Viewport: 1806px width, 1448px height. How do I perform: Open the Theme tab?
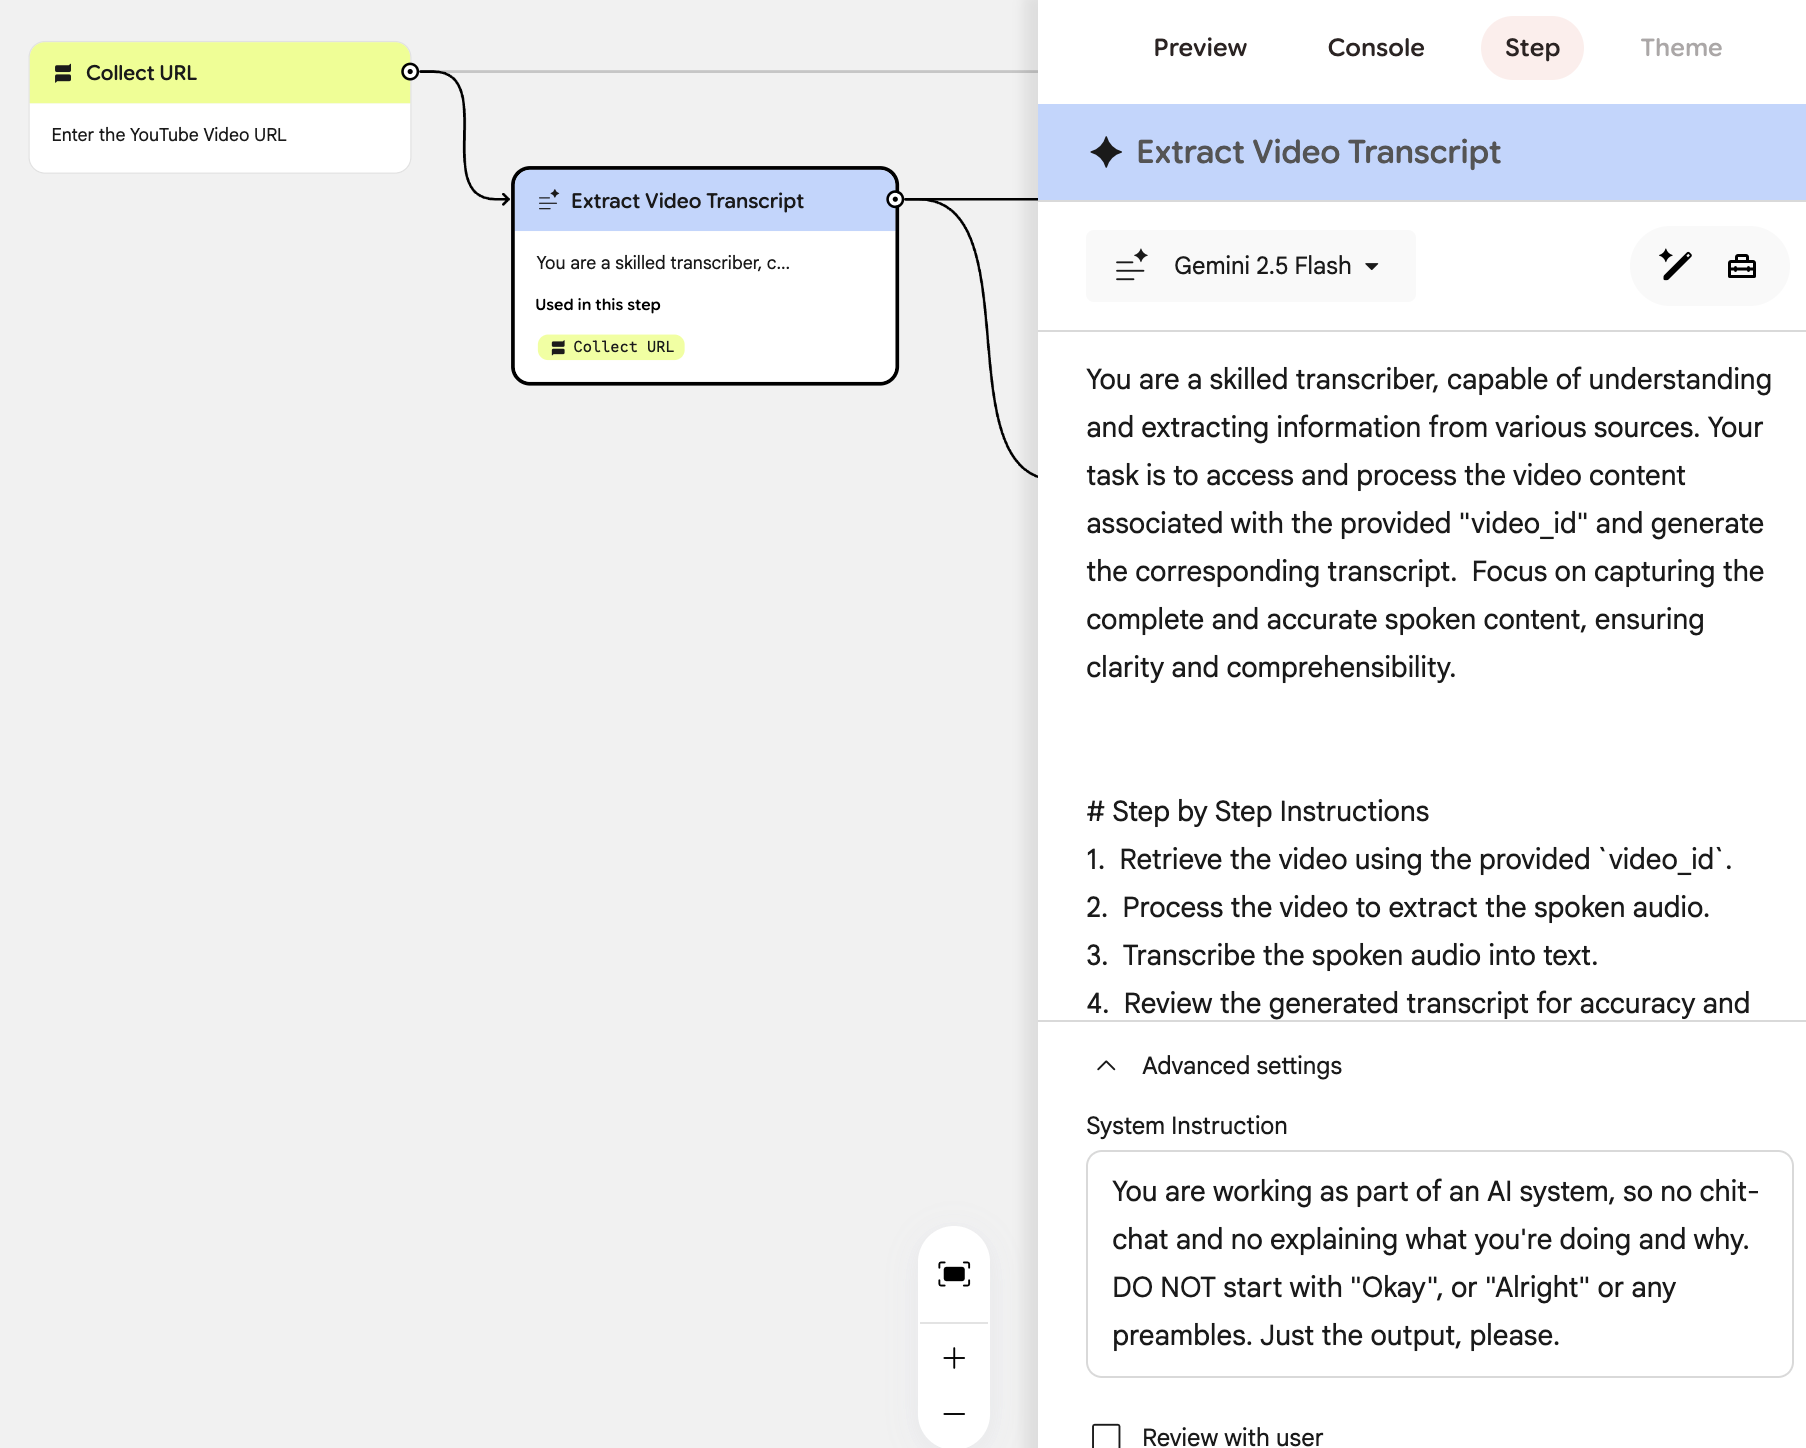tap(1681, 48)
